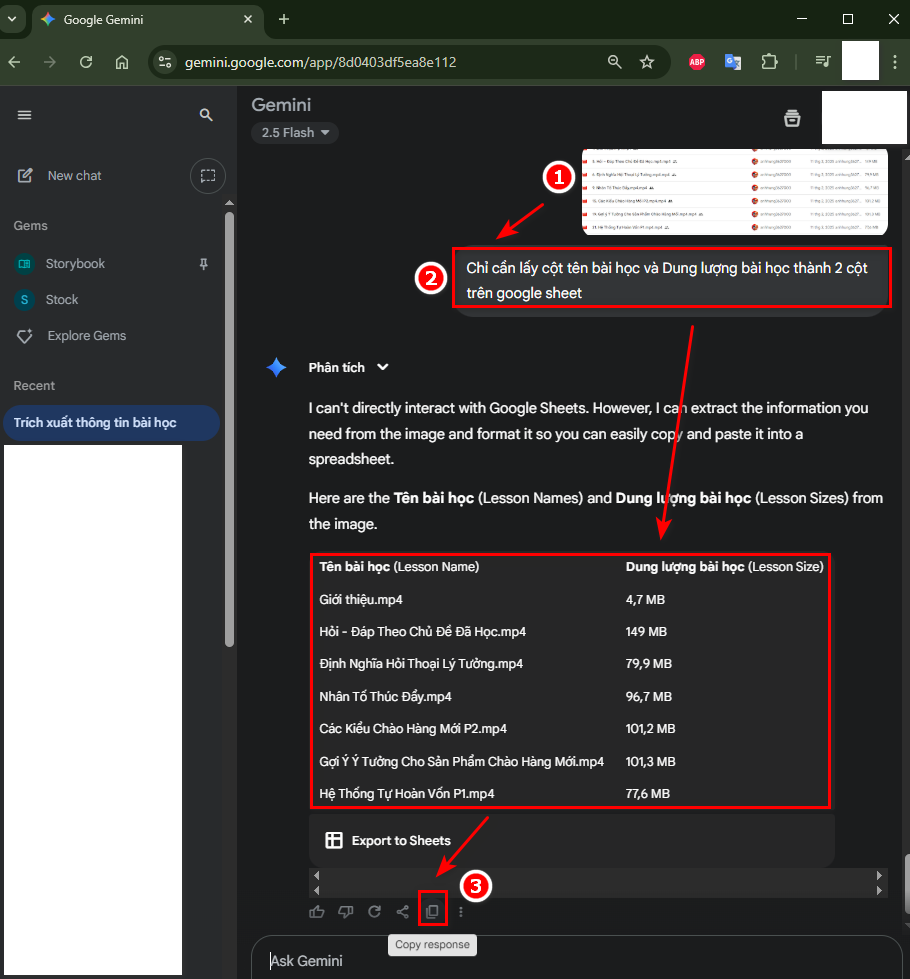910x979 pixels.
Task: Click the Gemini sparkle icon
Action: coord(276,367)
